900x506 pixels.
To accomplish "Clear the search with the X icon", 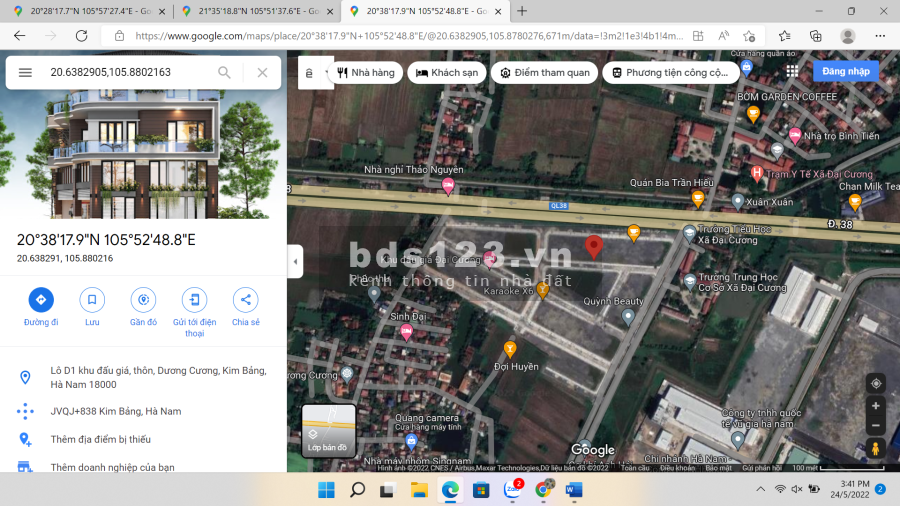I will [262, 72].
